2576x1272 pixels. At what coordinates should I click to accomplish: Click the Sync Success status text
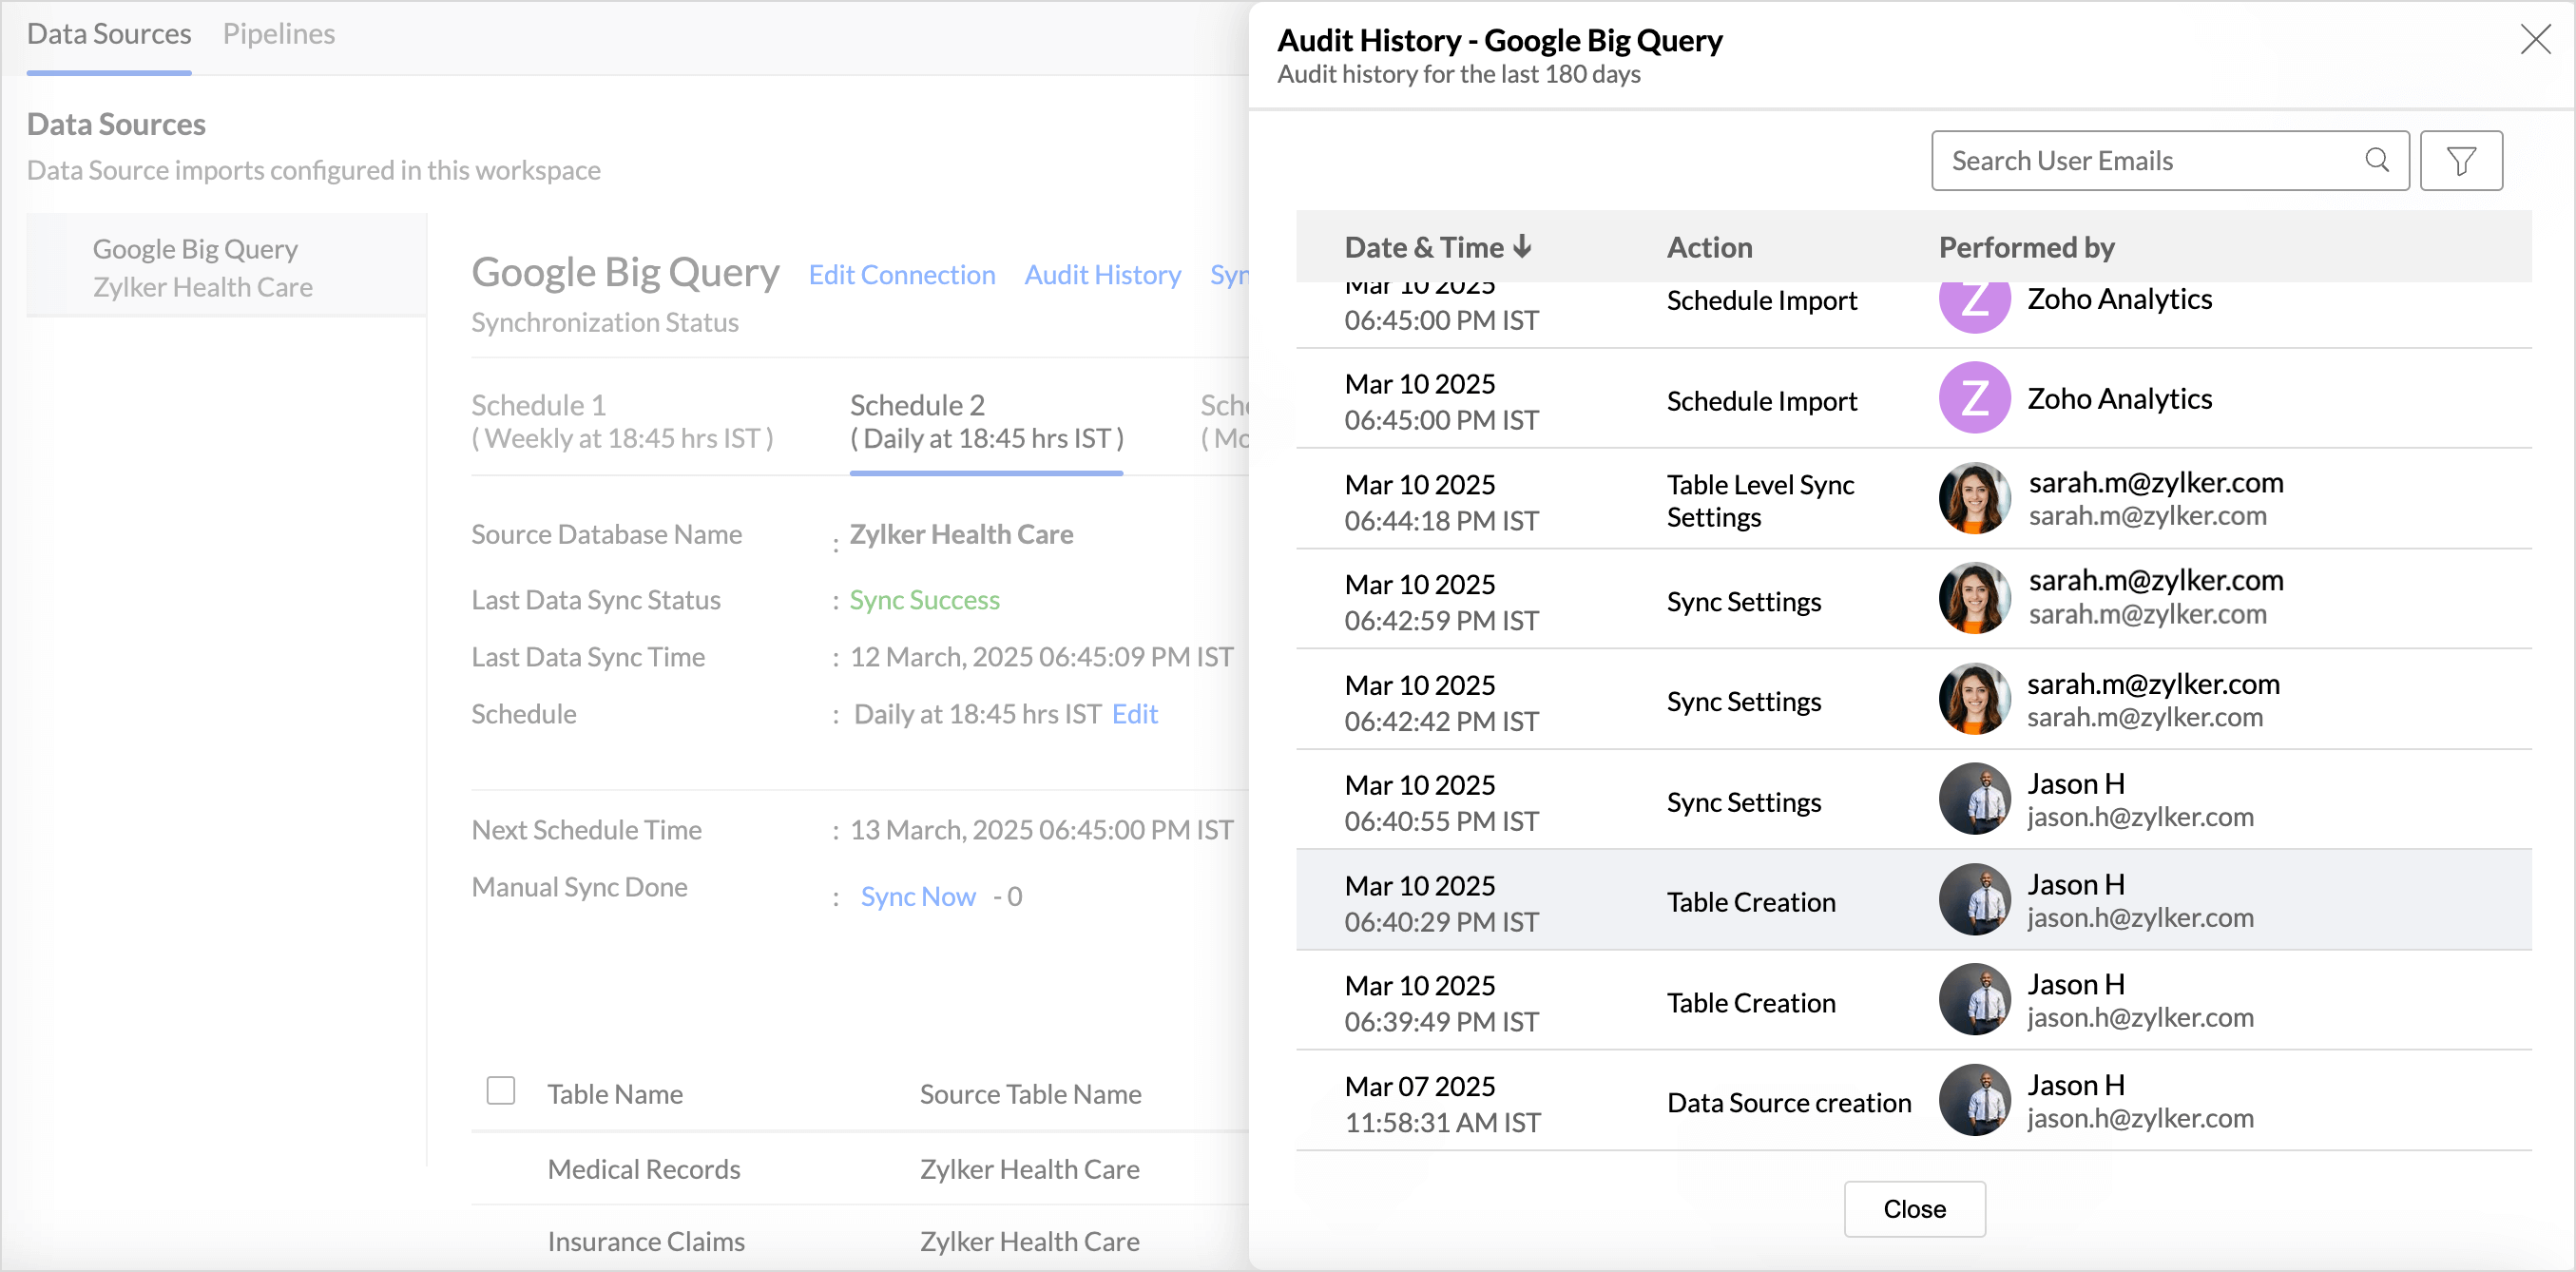(x=924, y=600)
